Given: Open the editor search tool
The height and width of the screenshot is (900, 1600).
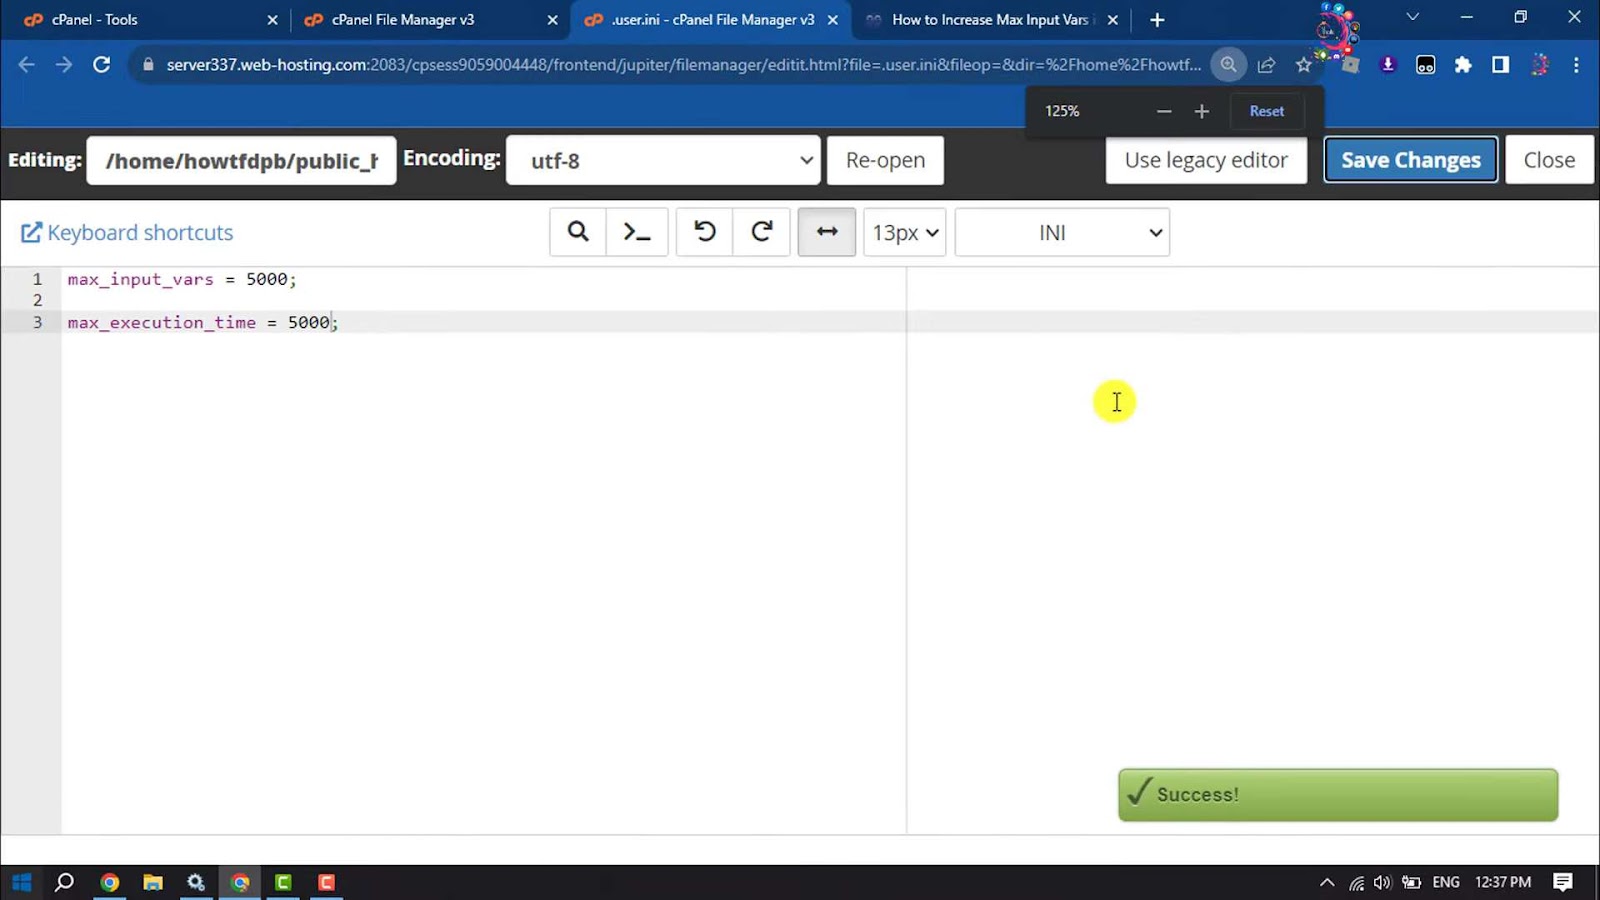Looking at the screenshot, I should (578, 232).
